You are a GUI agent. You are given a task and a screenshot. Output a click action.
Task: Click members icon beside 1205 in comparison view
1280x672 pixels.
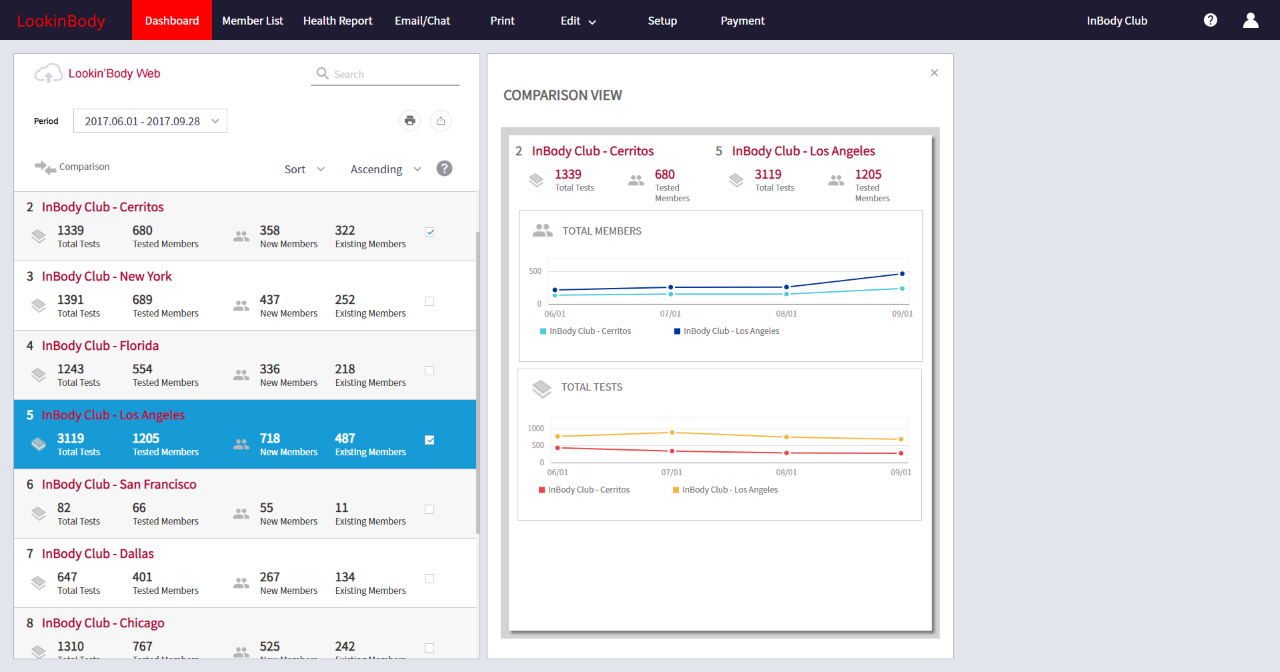pos(837,181)
